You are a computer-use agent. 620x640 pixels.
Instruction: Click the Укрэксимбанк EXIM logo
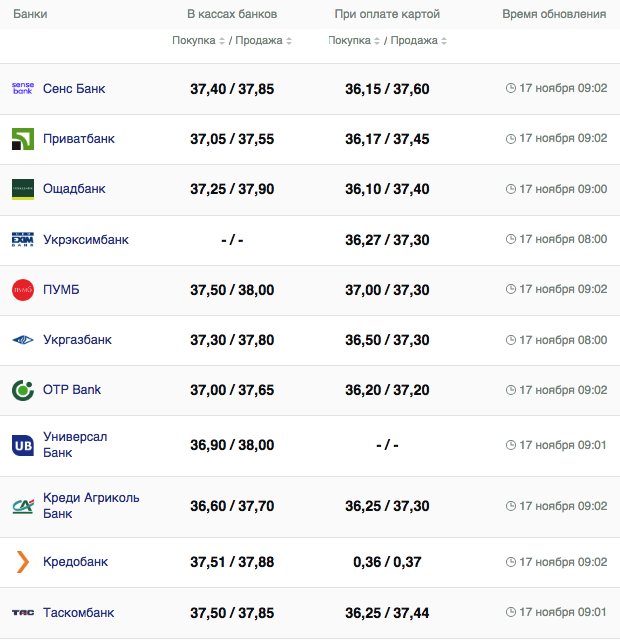point(23,240)
